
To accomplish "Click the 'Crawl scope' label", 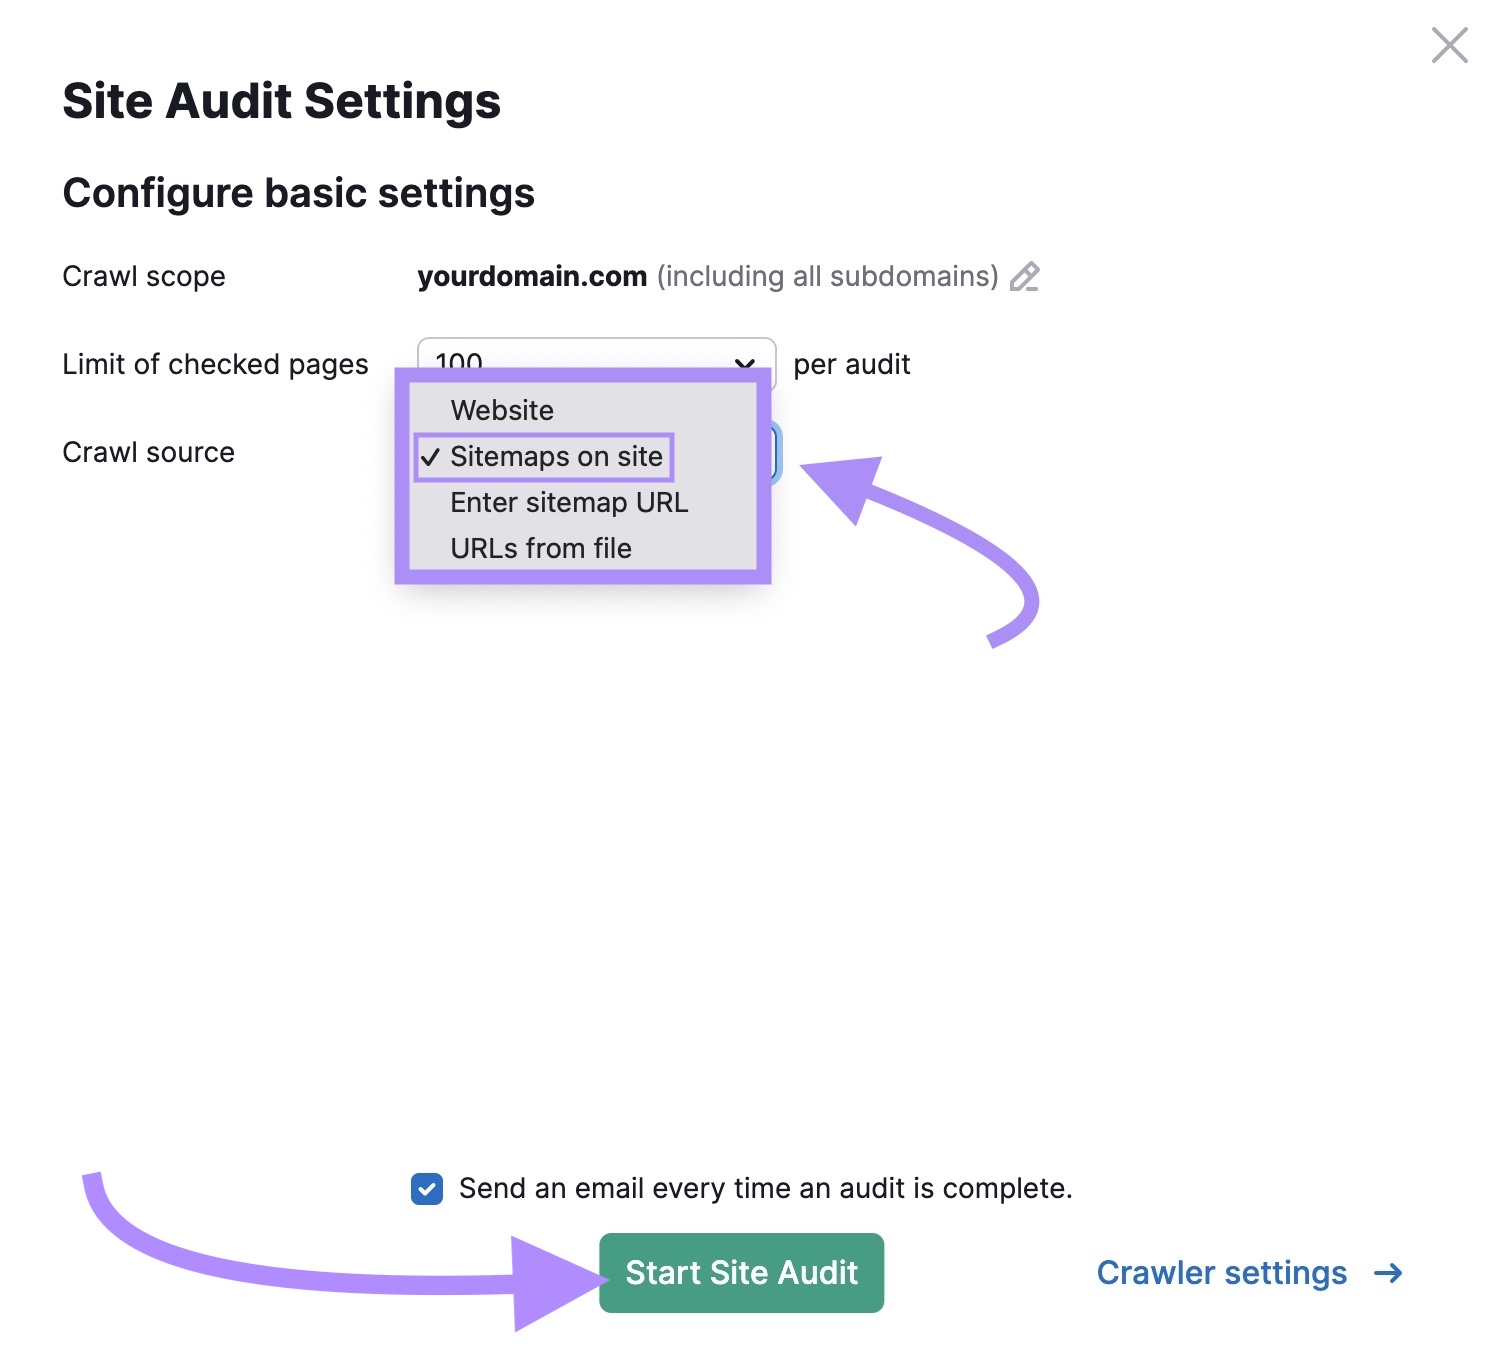I will pos(144,276).
